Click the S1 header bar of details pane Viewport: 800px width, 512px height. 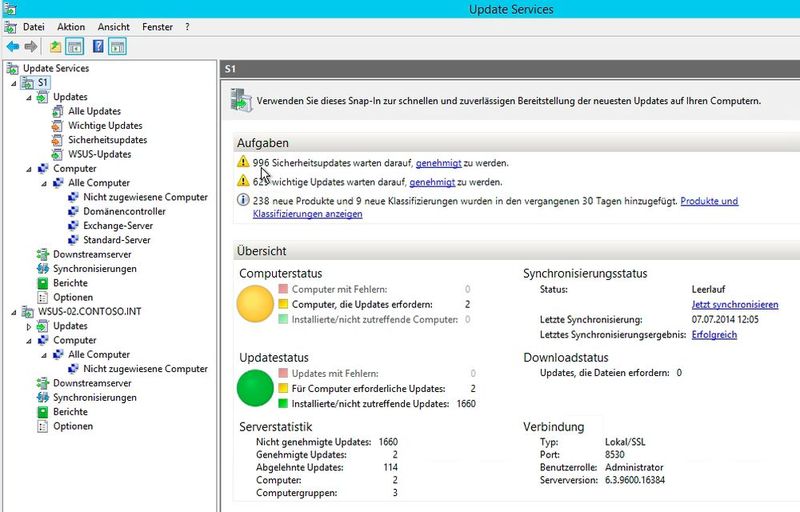point(510,68)
